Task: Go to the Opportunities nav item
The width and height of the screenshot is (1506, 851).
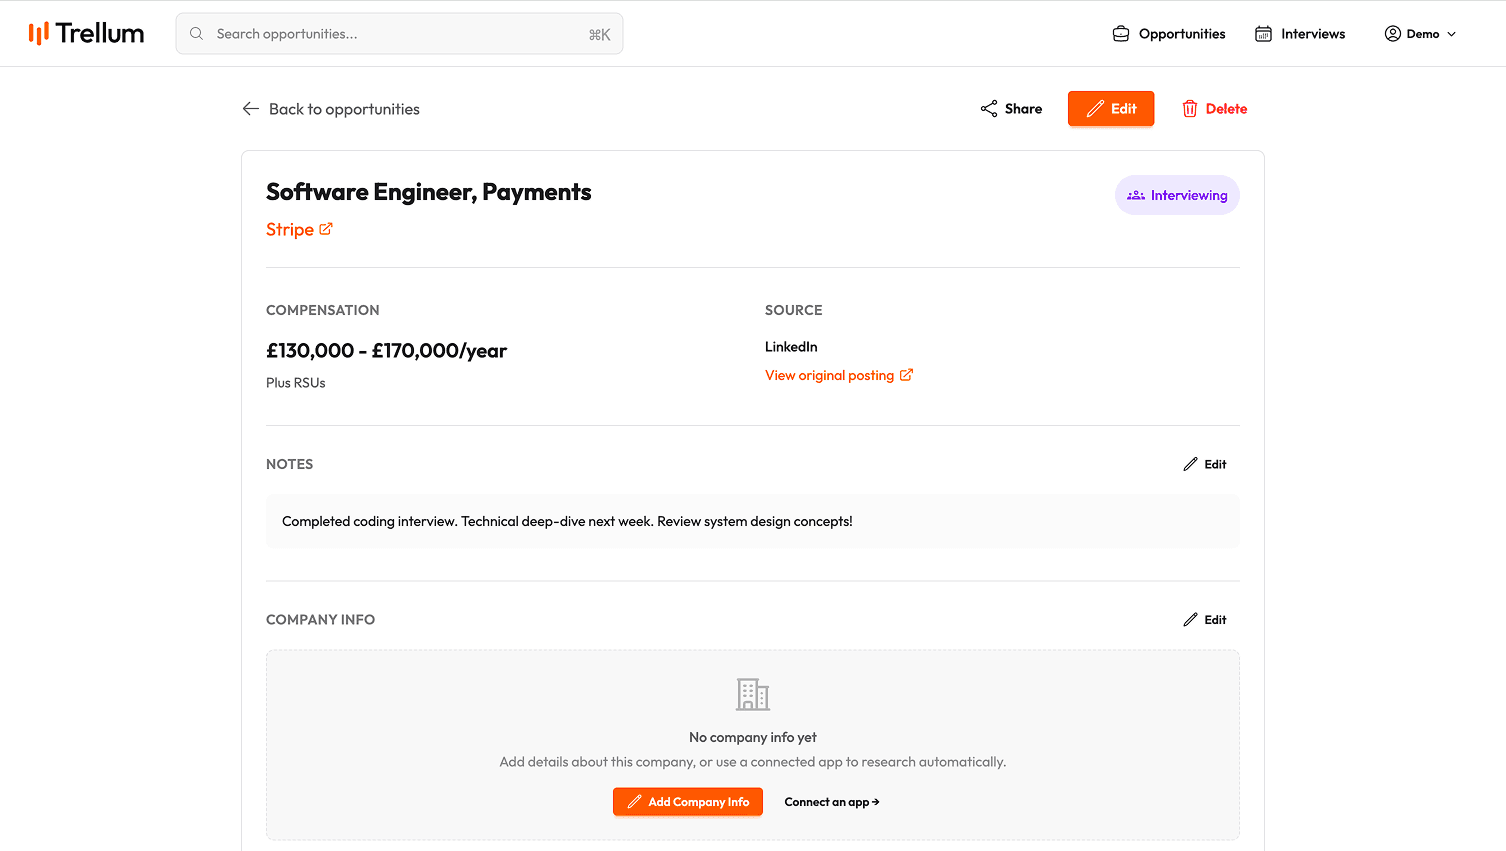Action: (1169, 34)
